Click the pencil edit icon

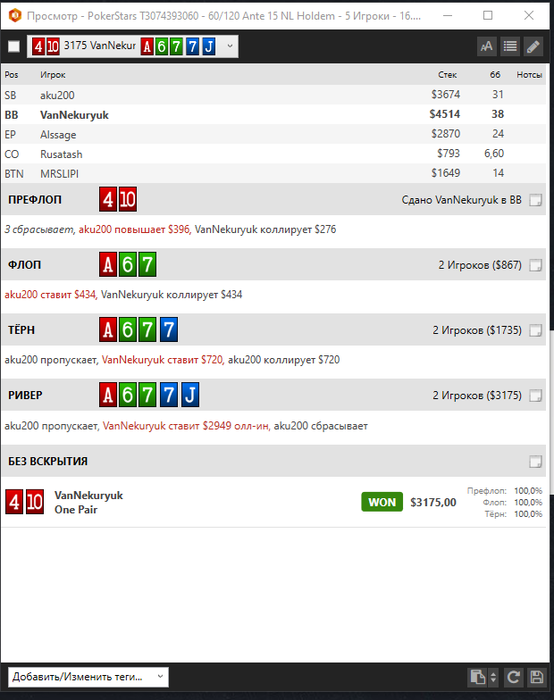point(533,46)
